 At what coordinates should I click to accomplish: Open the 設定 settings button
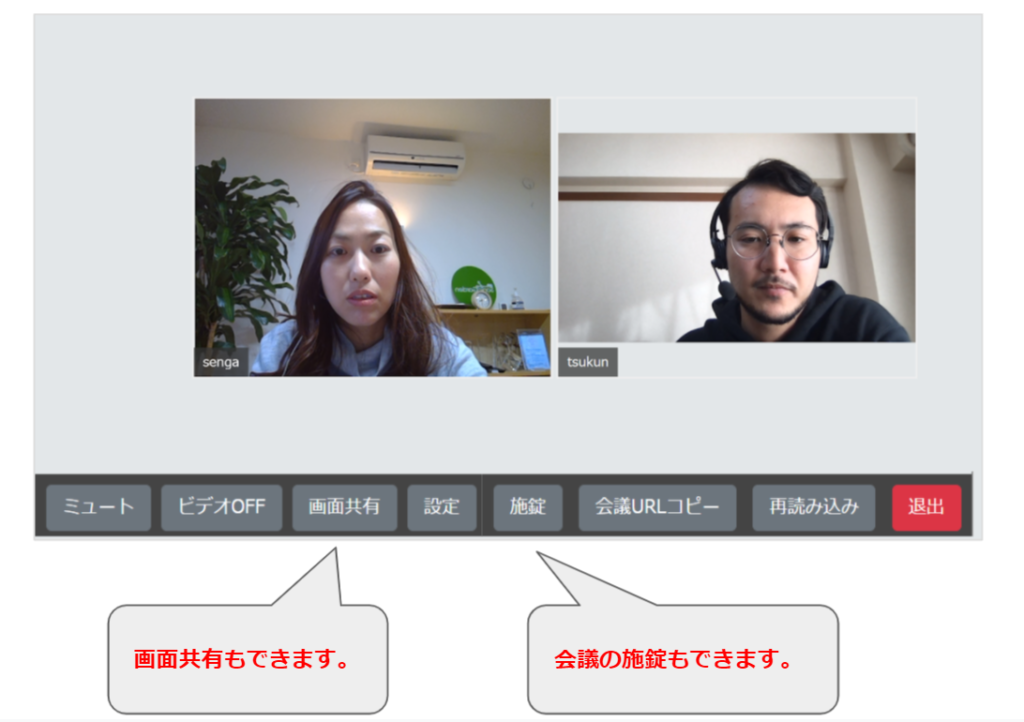tap(441, 507)
